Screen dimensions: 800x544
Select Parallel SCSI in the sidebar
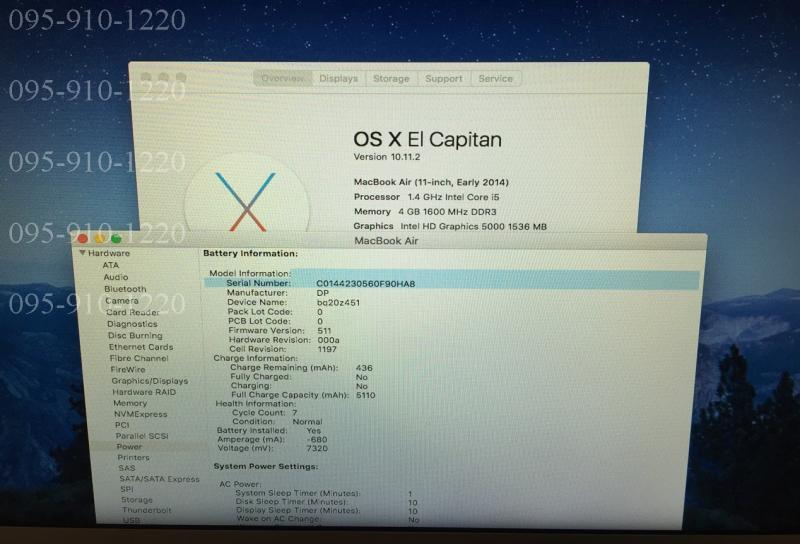[x=142, y=436]
